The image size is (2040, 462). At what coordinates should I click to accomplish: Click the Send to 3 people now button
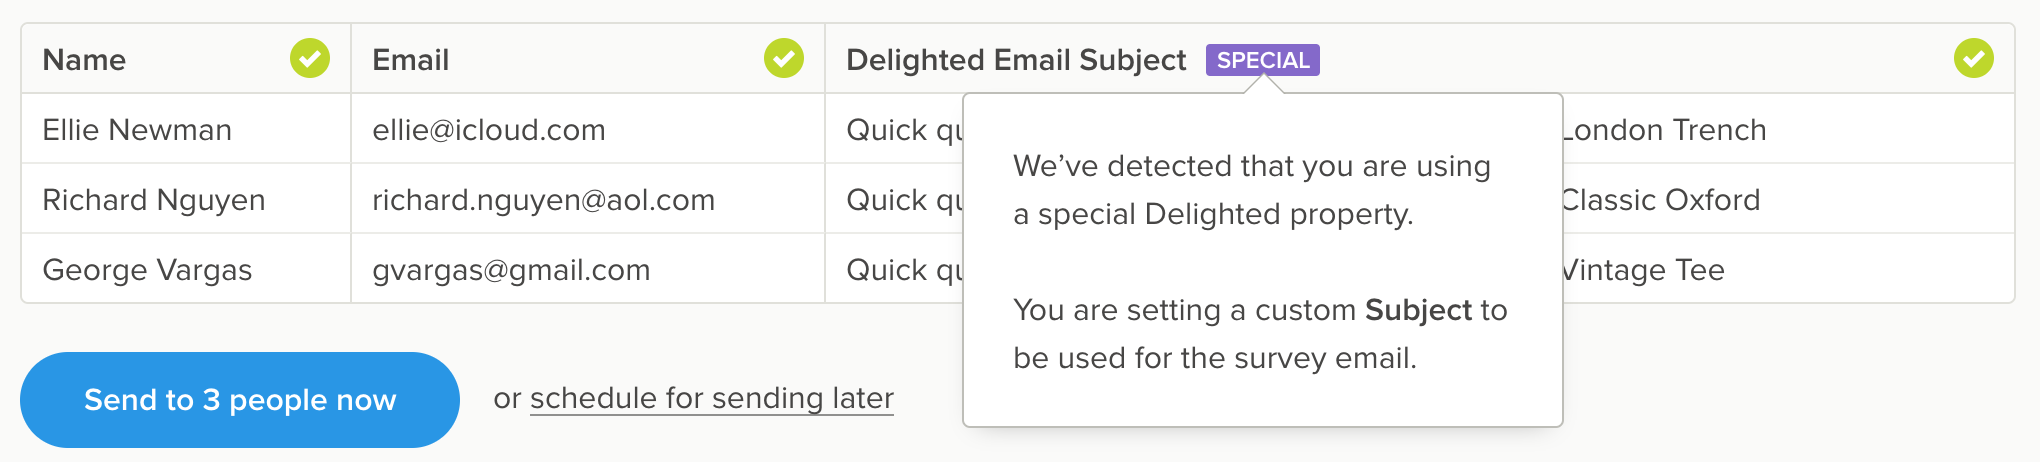point(240,400)
